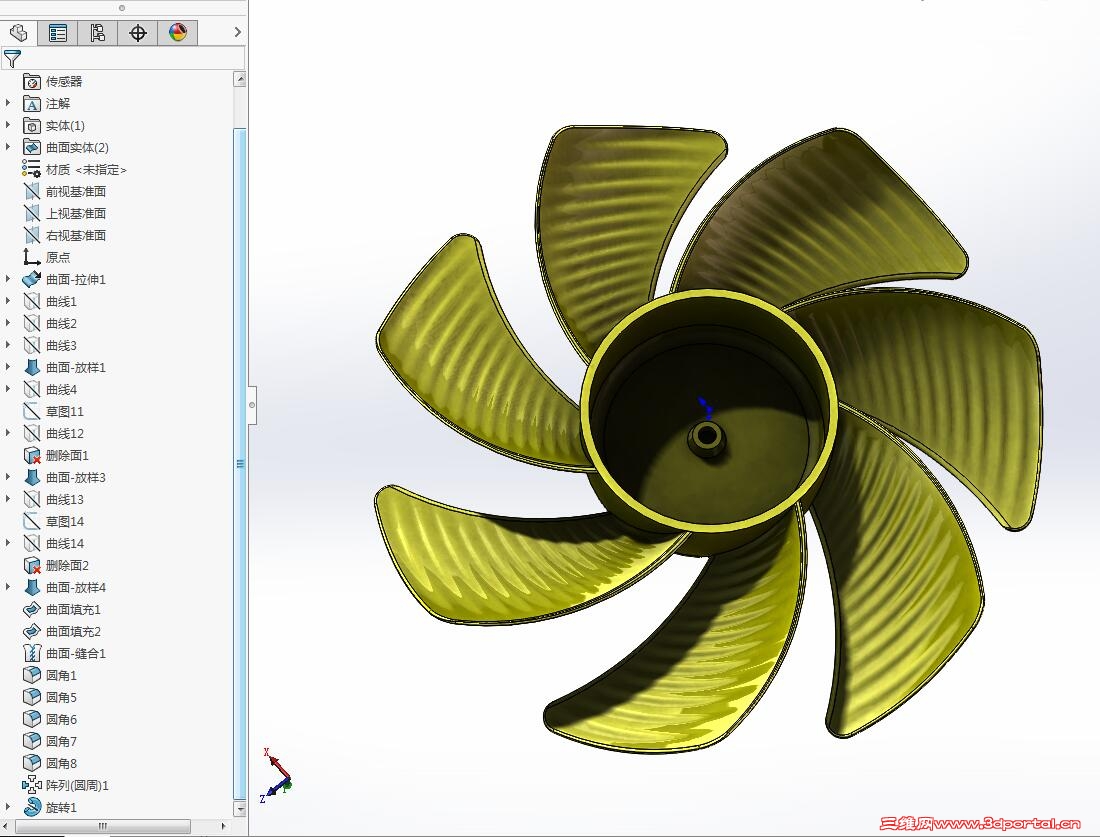Select the fan hub center shaft
This screenshot has width=1100, height=837.
(x=707, y=437)
